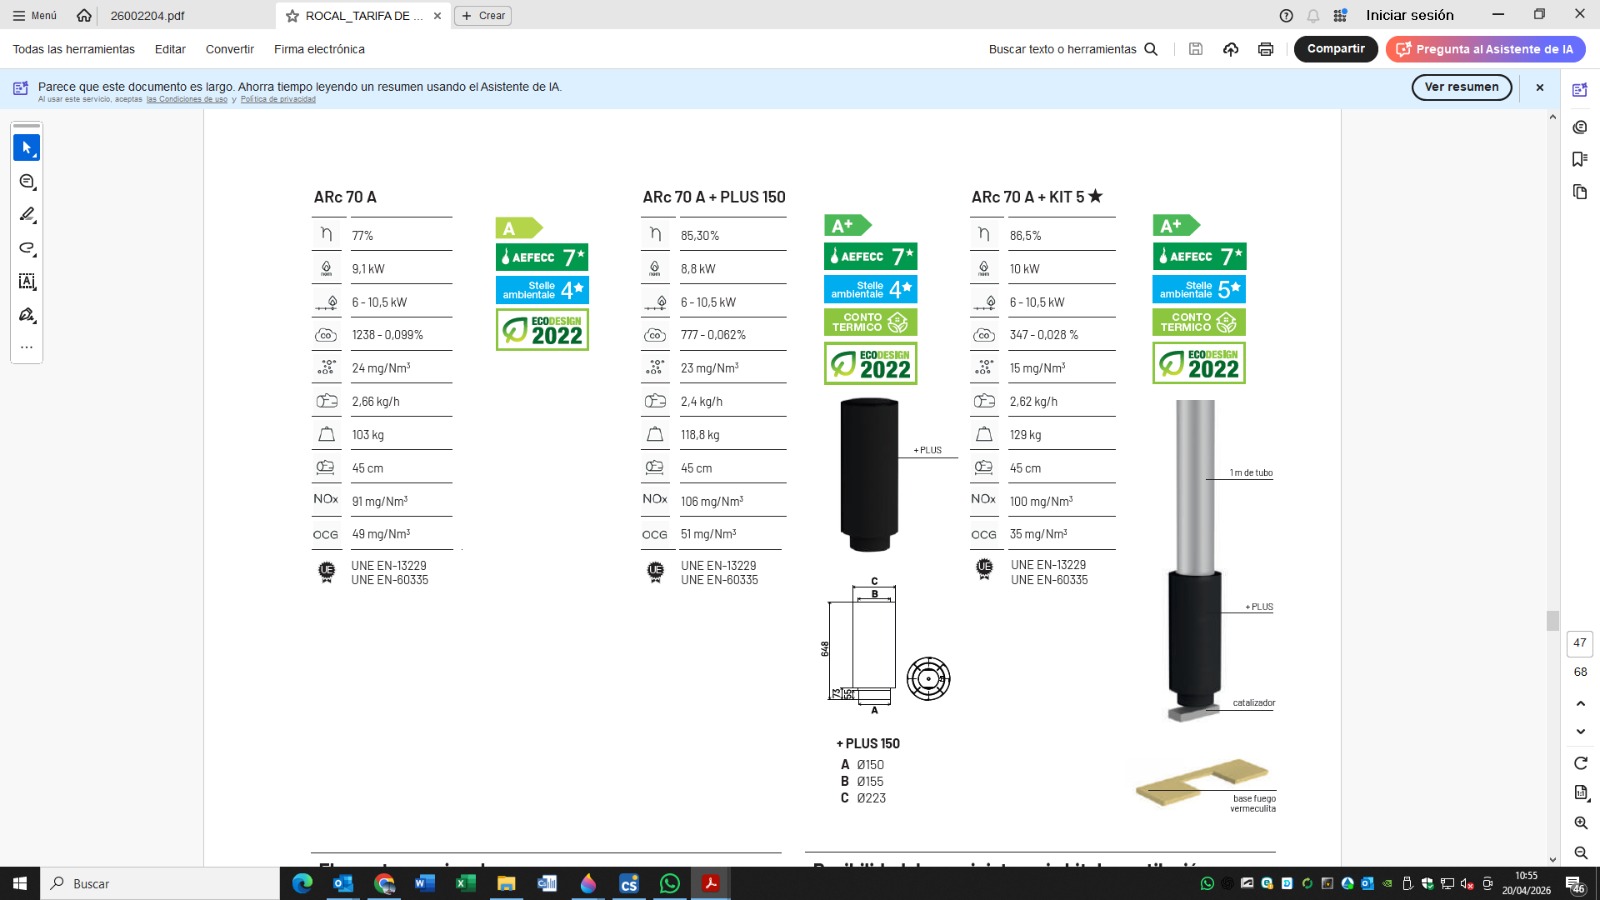
Task: Click the ARc 70 A heading
Action: [x=345, y=197]
